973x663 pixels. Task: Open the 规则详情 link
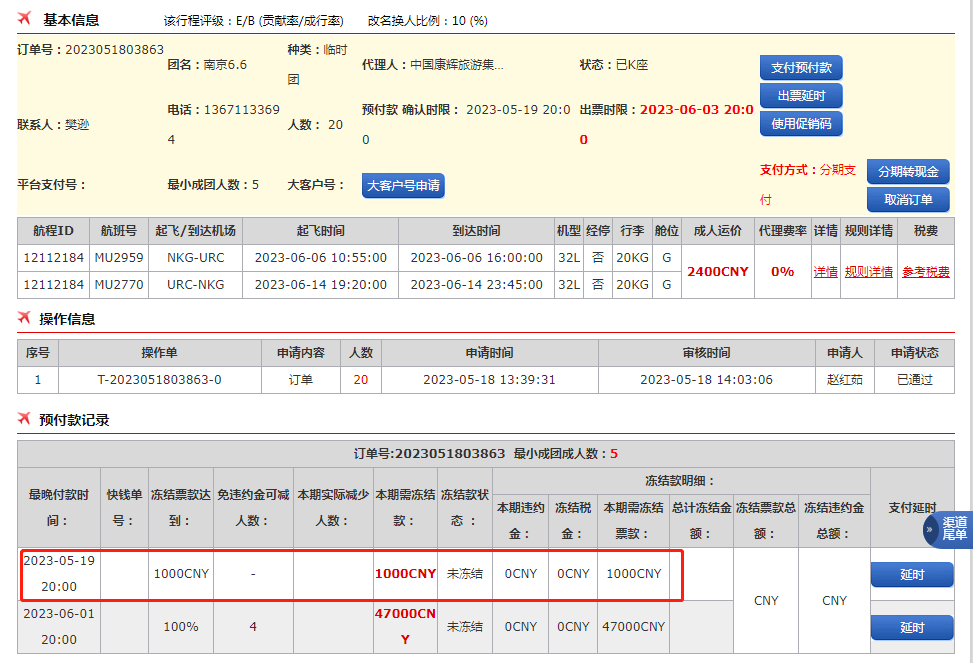[x=868, y=271]
